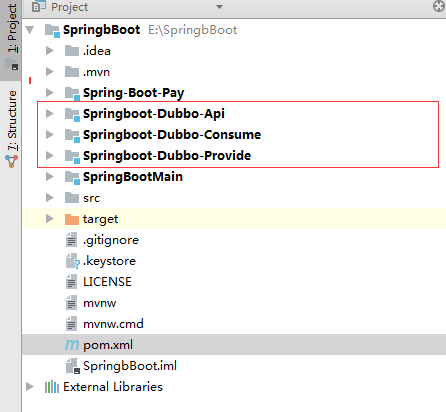The image size is (446, 412).
Task: Click the SpringbBoot.iml file icon
Action: [x=73, y=366]
